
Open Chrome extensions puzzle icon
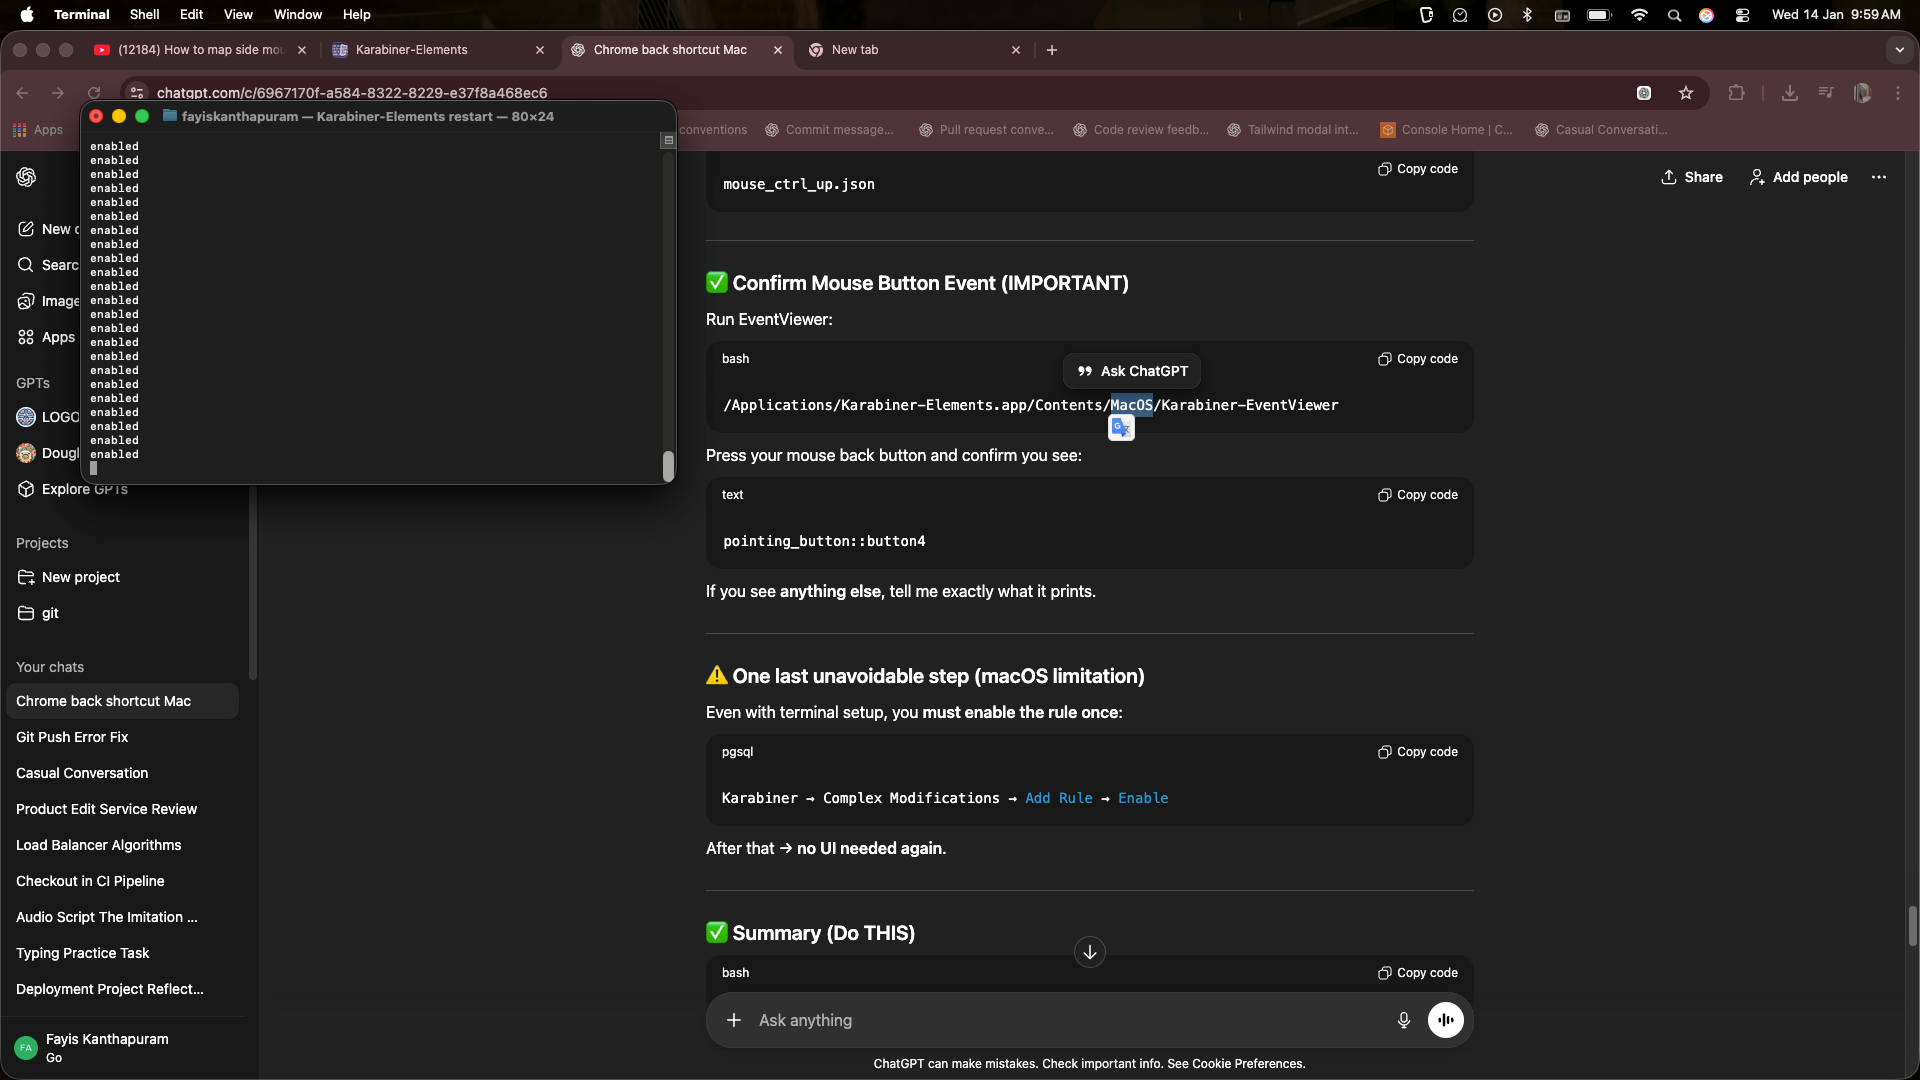click(1737, 93)
